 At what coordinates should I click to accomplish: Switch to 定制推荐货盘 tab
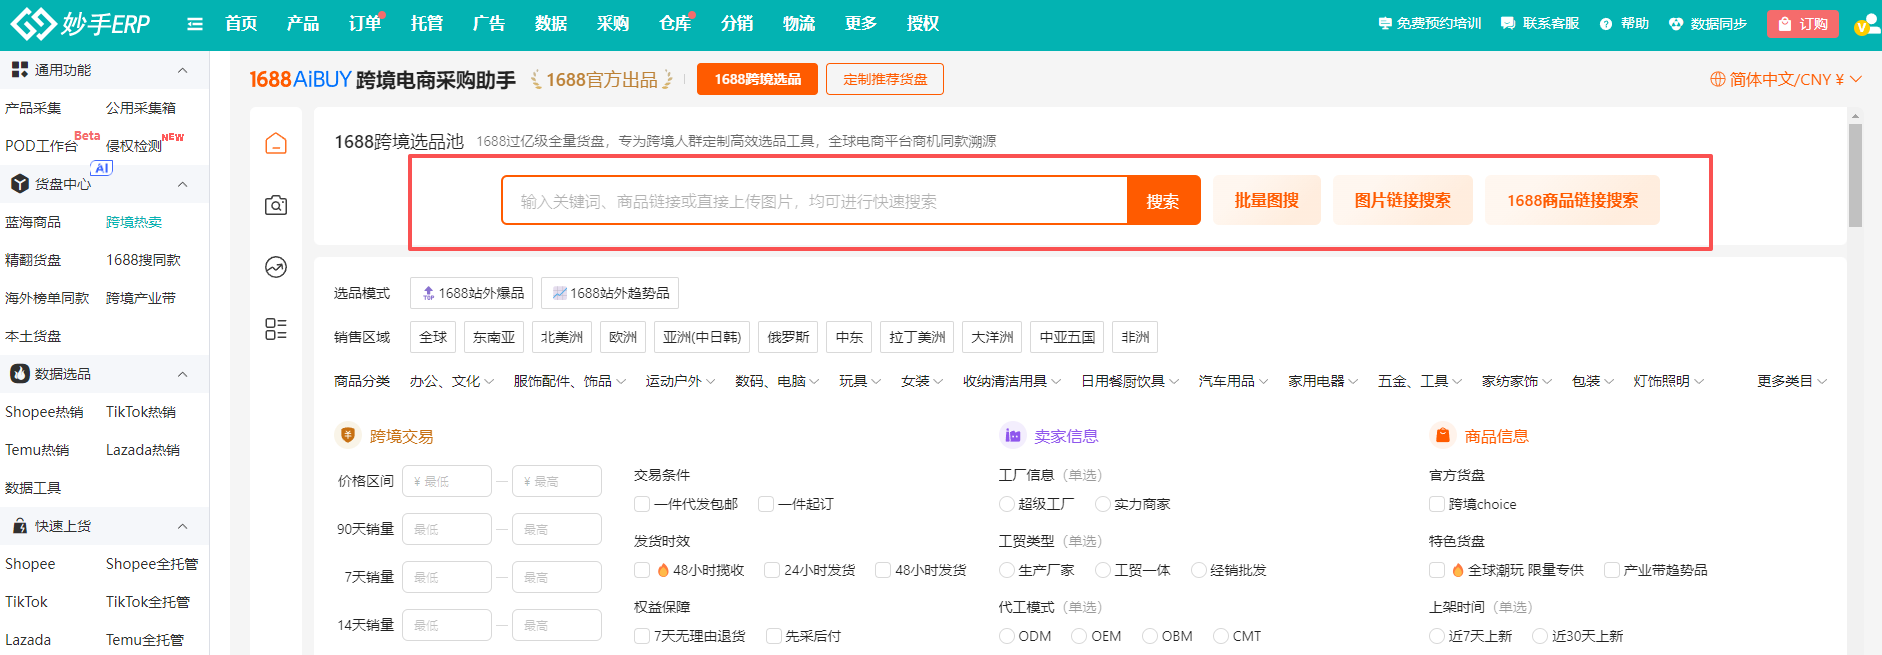[x=885, y=79]
